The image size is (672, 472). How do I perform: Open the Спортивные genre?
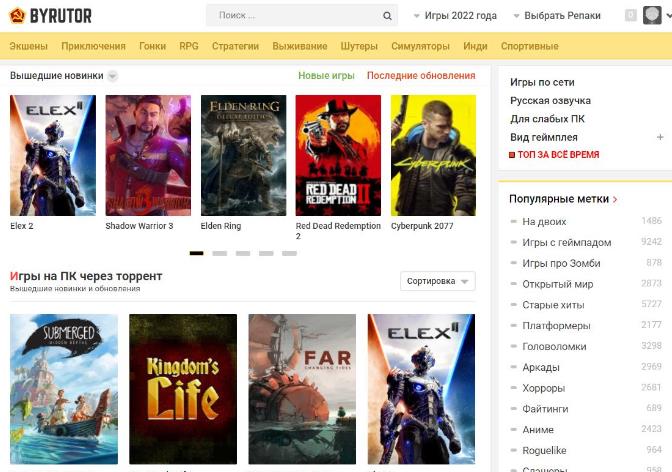coord(530,46)
